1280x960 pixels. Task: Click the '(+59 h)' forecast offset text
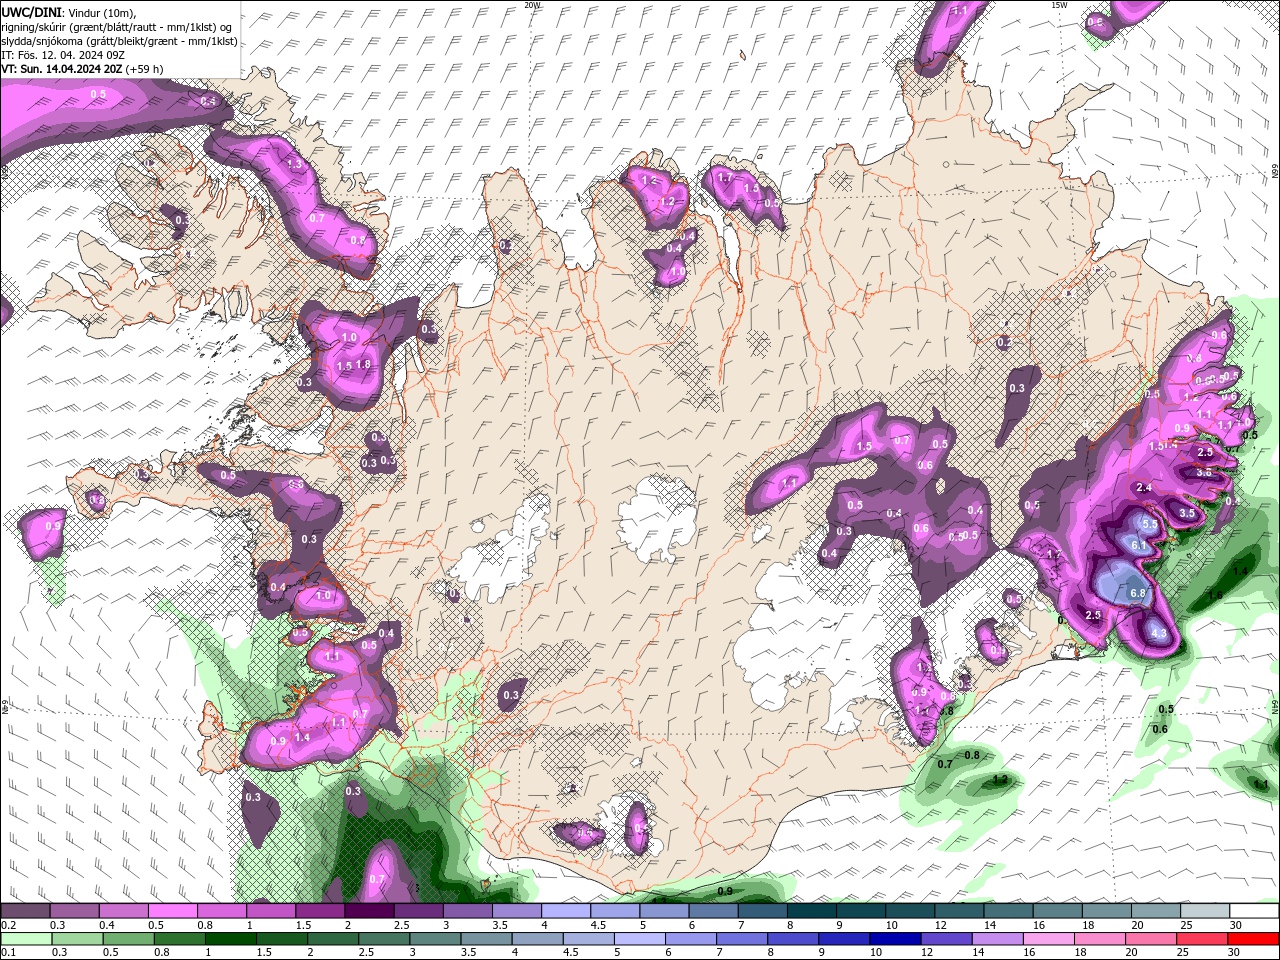(x=144, y=69)
